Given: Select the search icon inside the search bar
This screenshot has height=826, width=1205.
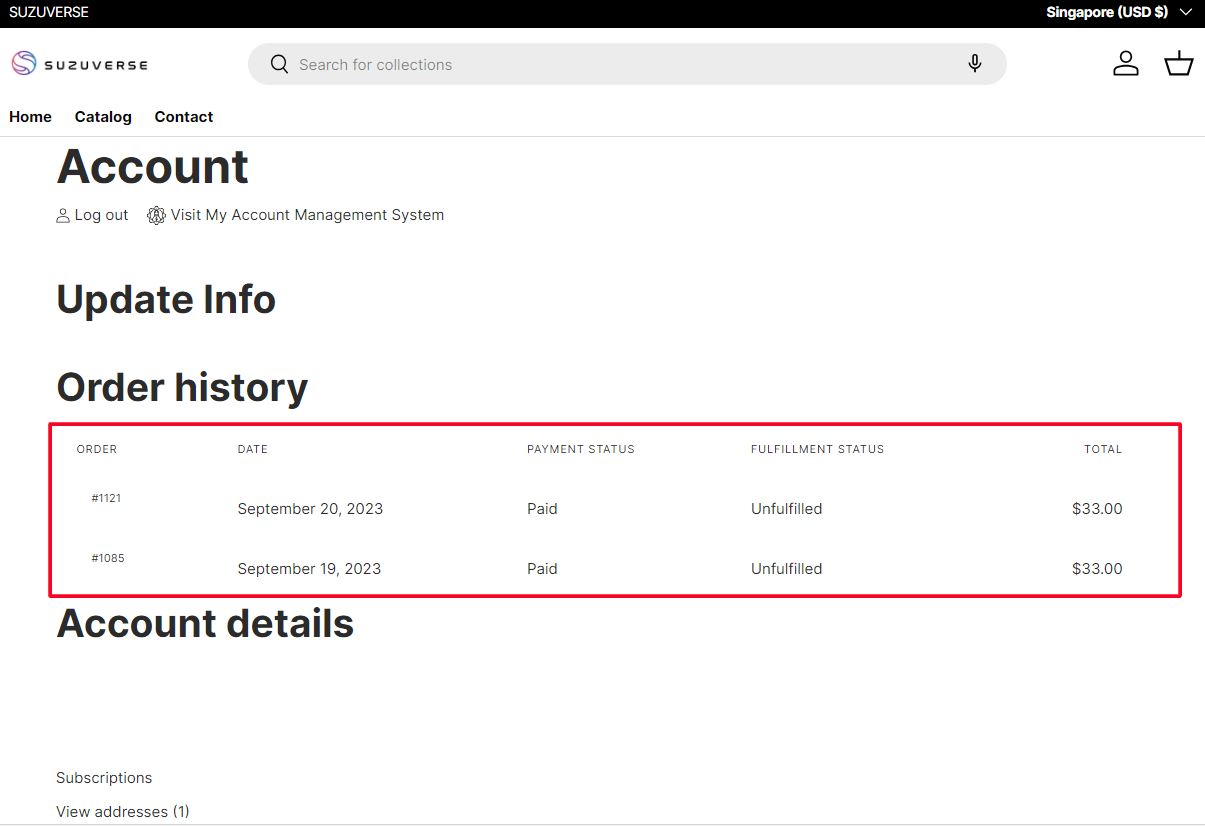Looking at the screenshot, I should pyautogui.click(x=279, y=64).
